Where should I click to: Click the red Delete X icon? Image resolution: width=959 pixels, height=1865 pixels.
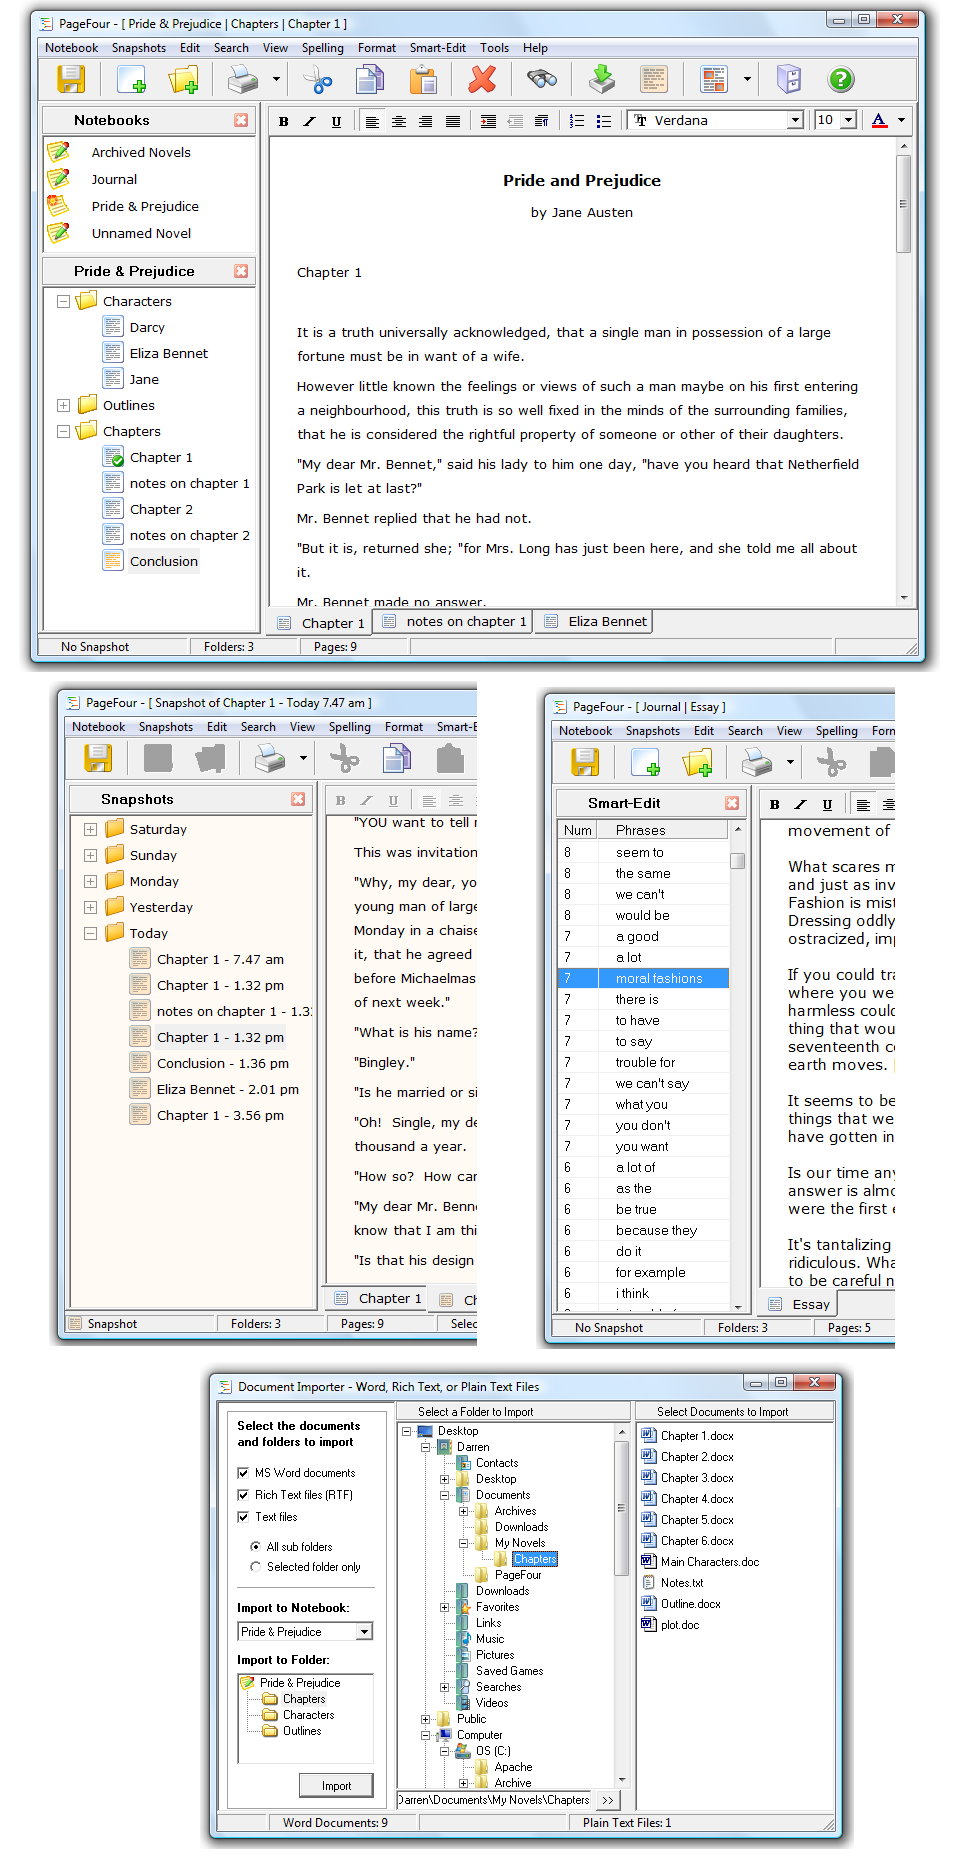[483, 79]
